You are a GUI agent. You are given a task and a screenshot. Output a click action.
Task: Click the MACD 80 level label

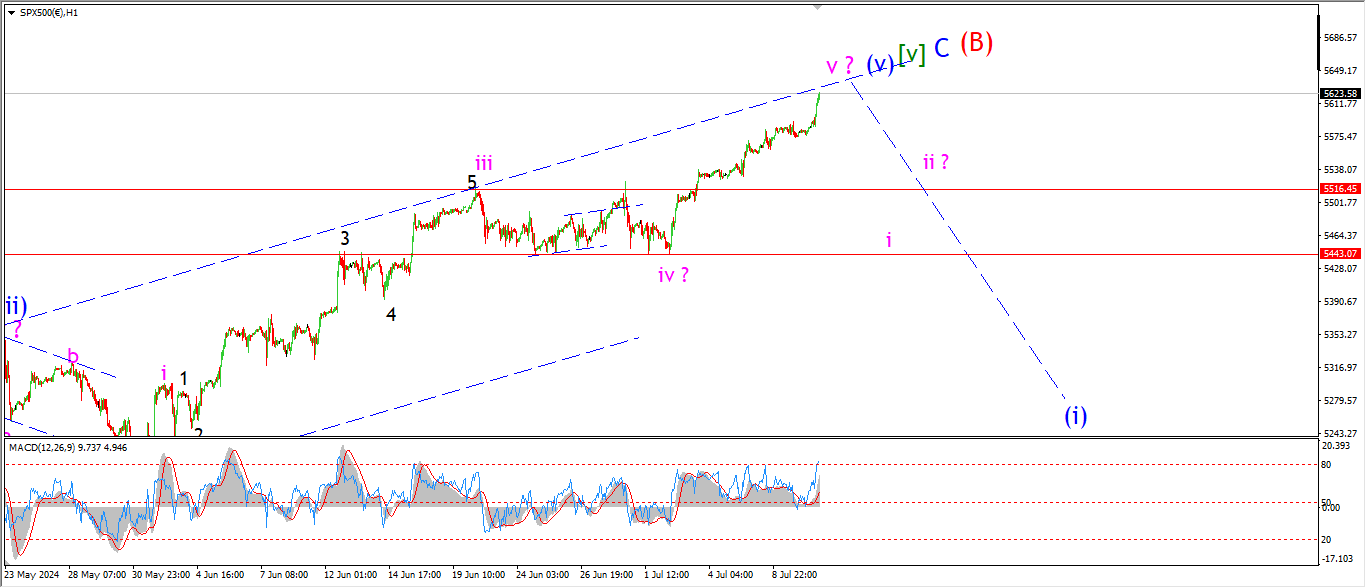pyautogui.click(x=1326, y=464)
